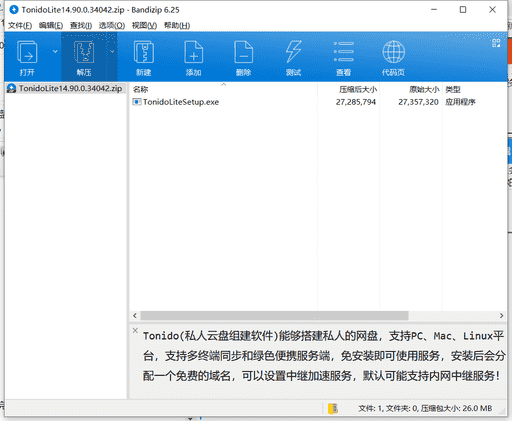
Task: Expand the 打开 dropdown arrow
Action: [55, 51]
